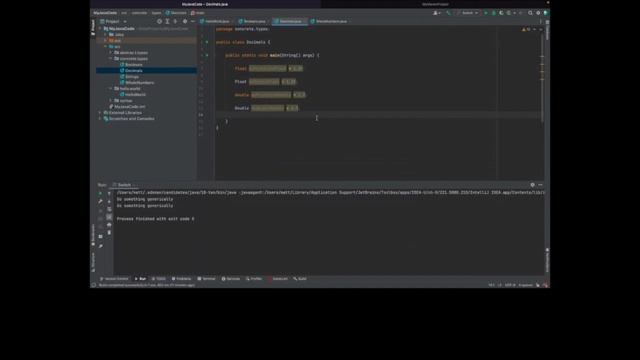Viewport: 640px width, 360px height.
Task: Click the Select Opened File locate icon
Action: pos(160,21)
